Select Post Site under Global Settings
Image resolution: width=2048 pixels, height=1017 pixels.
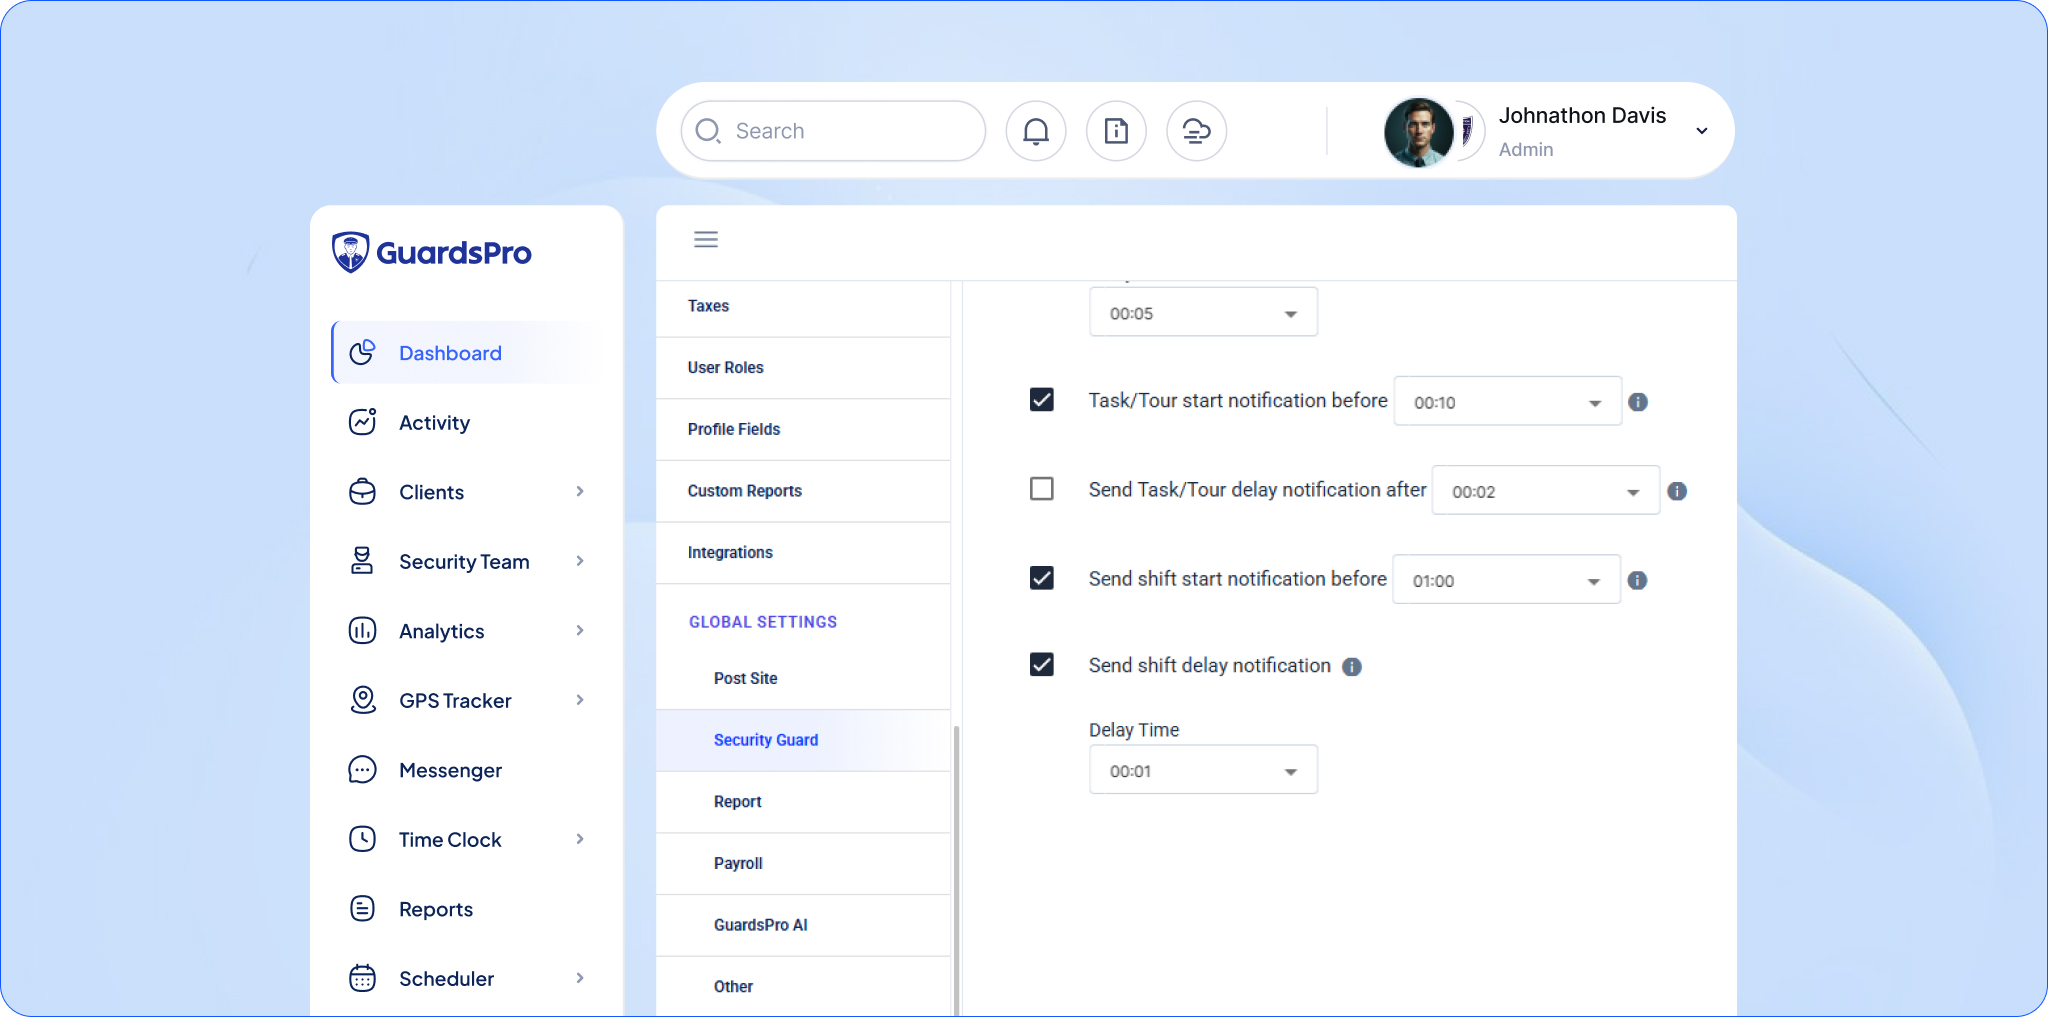(803, 678)
